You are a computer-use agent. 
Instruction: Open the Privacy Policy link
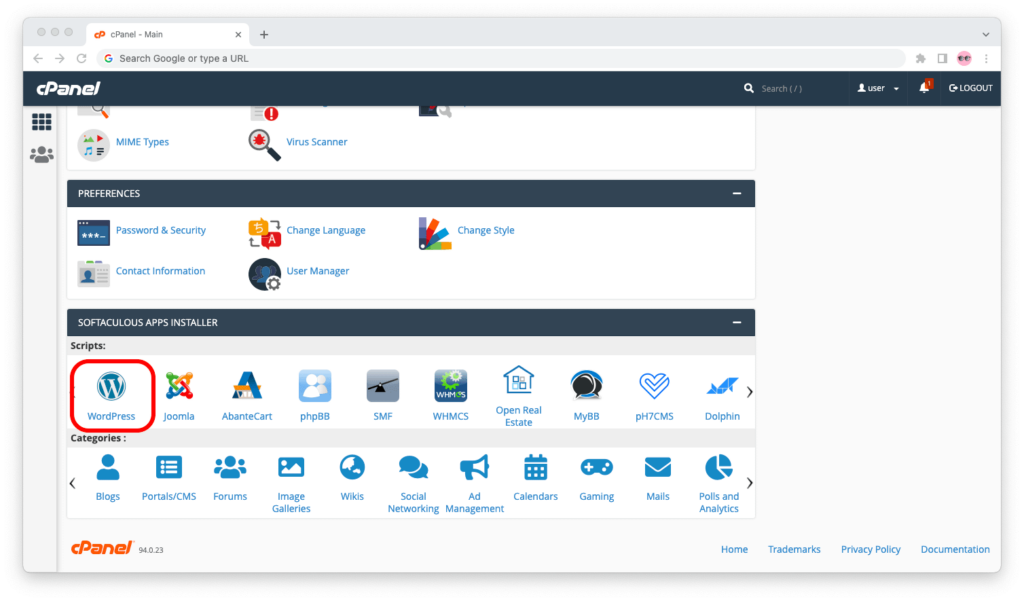(x=871, y=549)
